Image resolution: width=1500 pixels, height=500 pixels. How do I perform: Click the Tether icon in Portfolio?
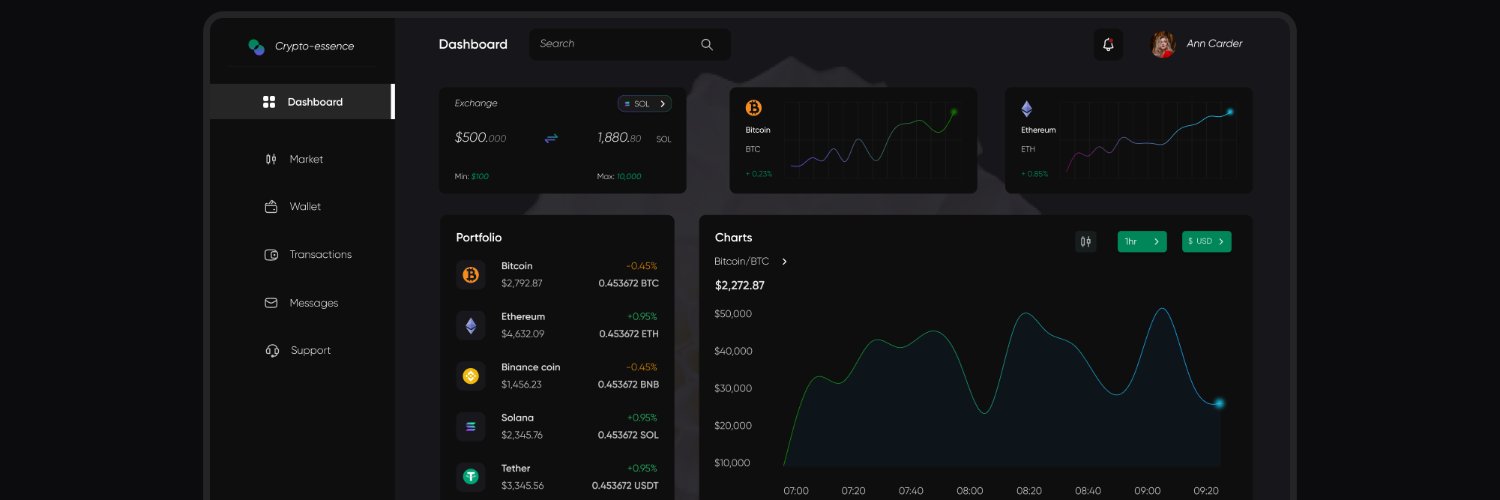pyautogui.click(x=471, y=477)
